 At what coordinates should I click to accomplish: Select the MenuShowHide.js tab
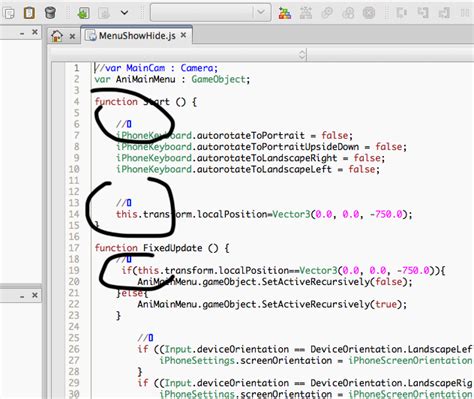coord(137,35)
